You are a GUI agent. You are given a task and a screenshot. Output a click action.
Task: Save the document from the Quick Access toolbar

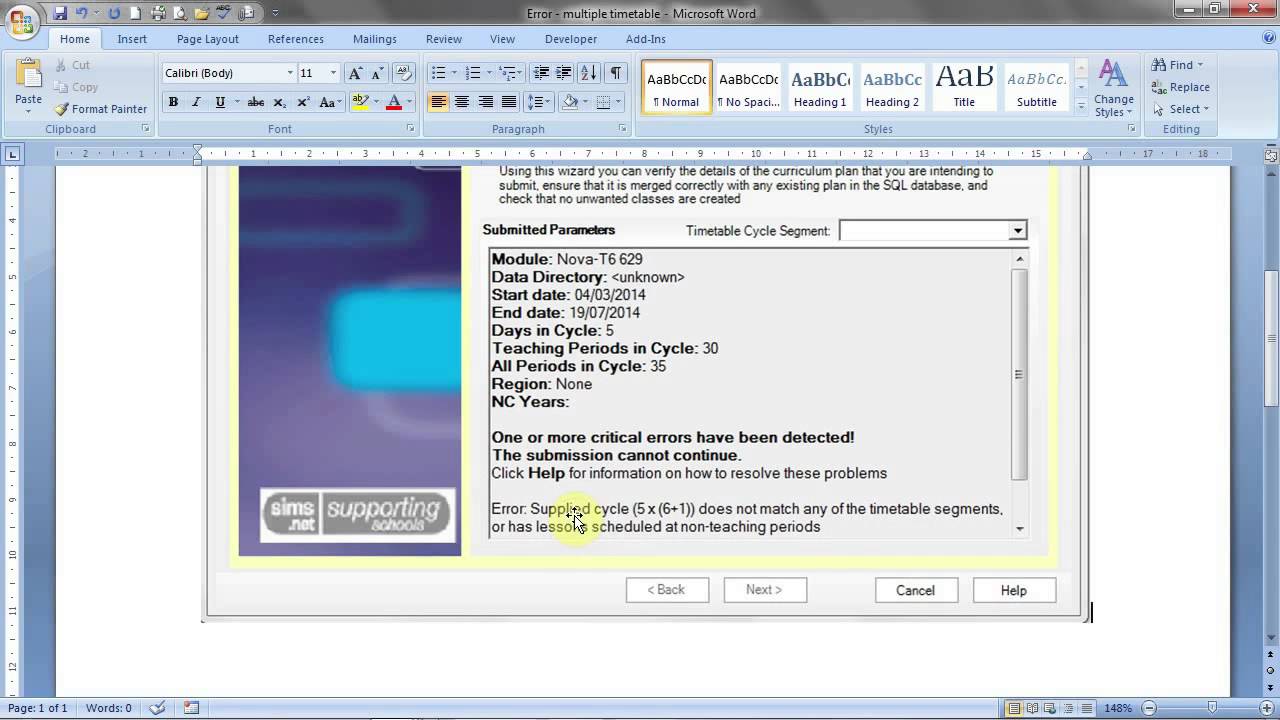60,13
